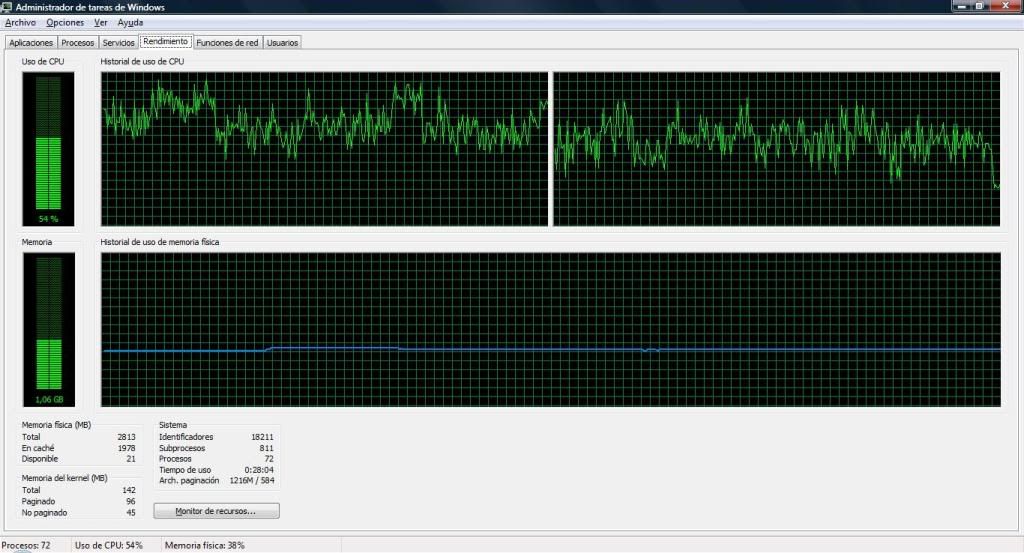Go to the Servicios tab
Viewport: 1024px width, 553px height.
(x=118, y=43)
